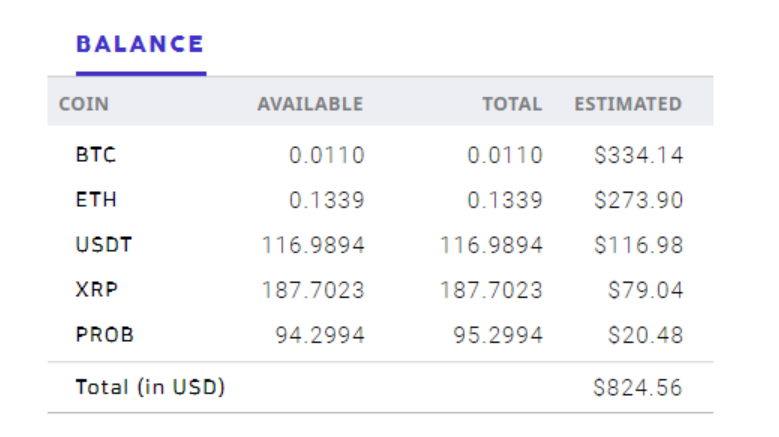The height and width of the screenshot is (437, 779).
Task: Select the BTC coin row
Action: (x=96, y=155)
